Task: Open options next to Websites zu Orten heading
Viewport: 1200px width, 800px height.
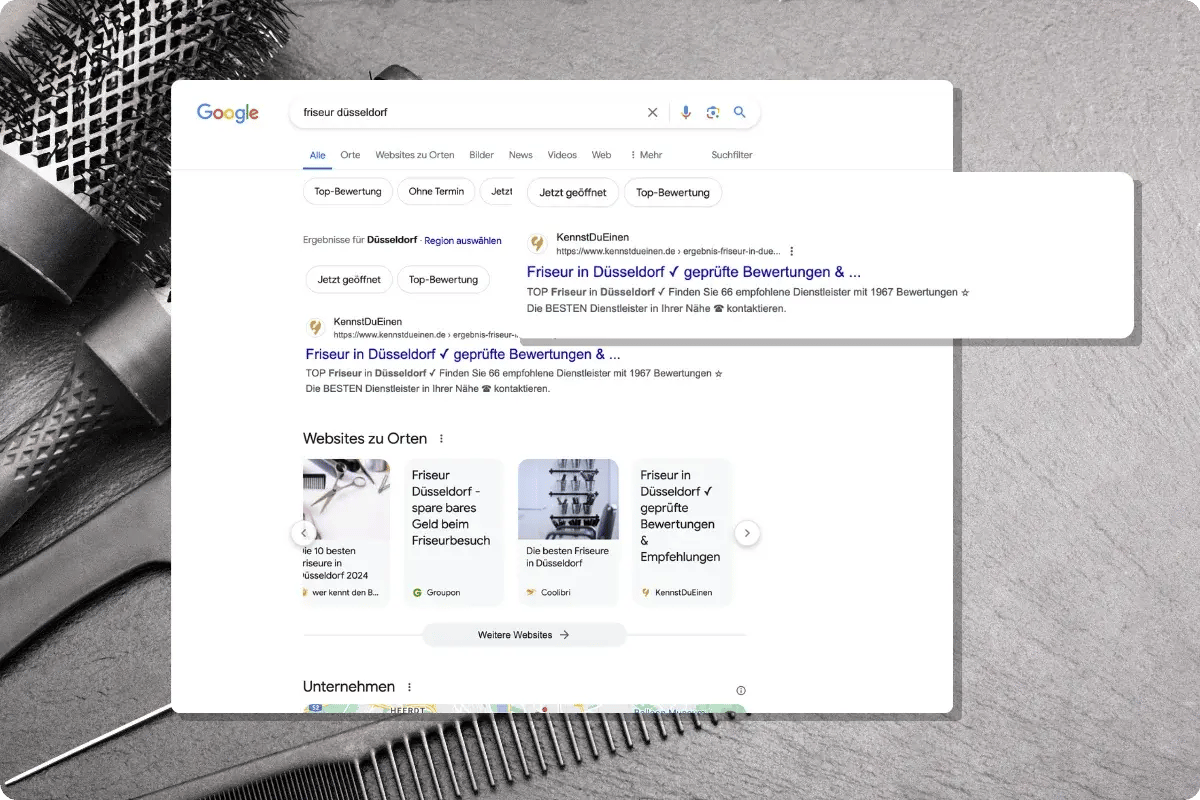Action: [x=441, y=439]
